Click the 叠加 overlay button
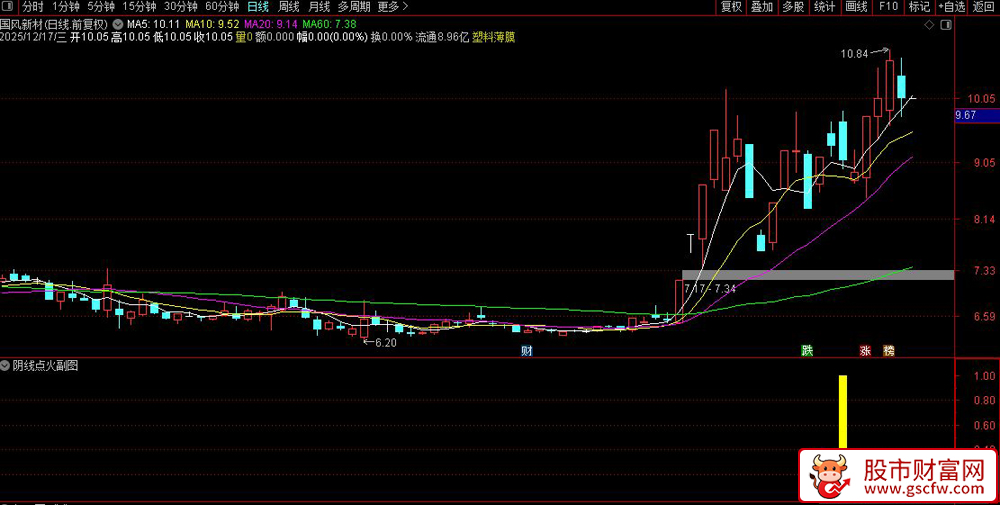The width and height of the screenshot is (1000, 505). pos(761,7)
